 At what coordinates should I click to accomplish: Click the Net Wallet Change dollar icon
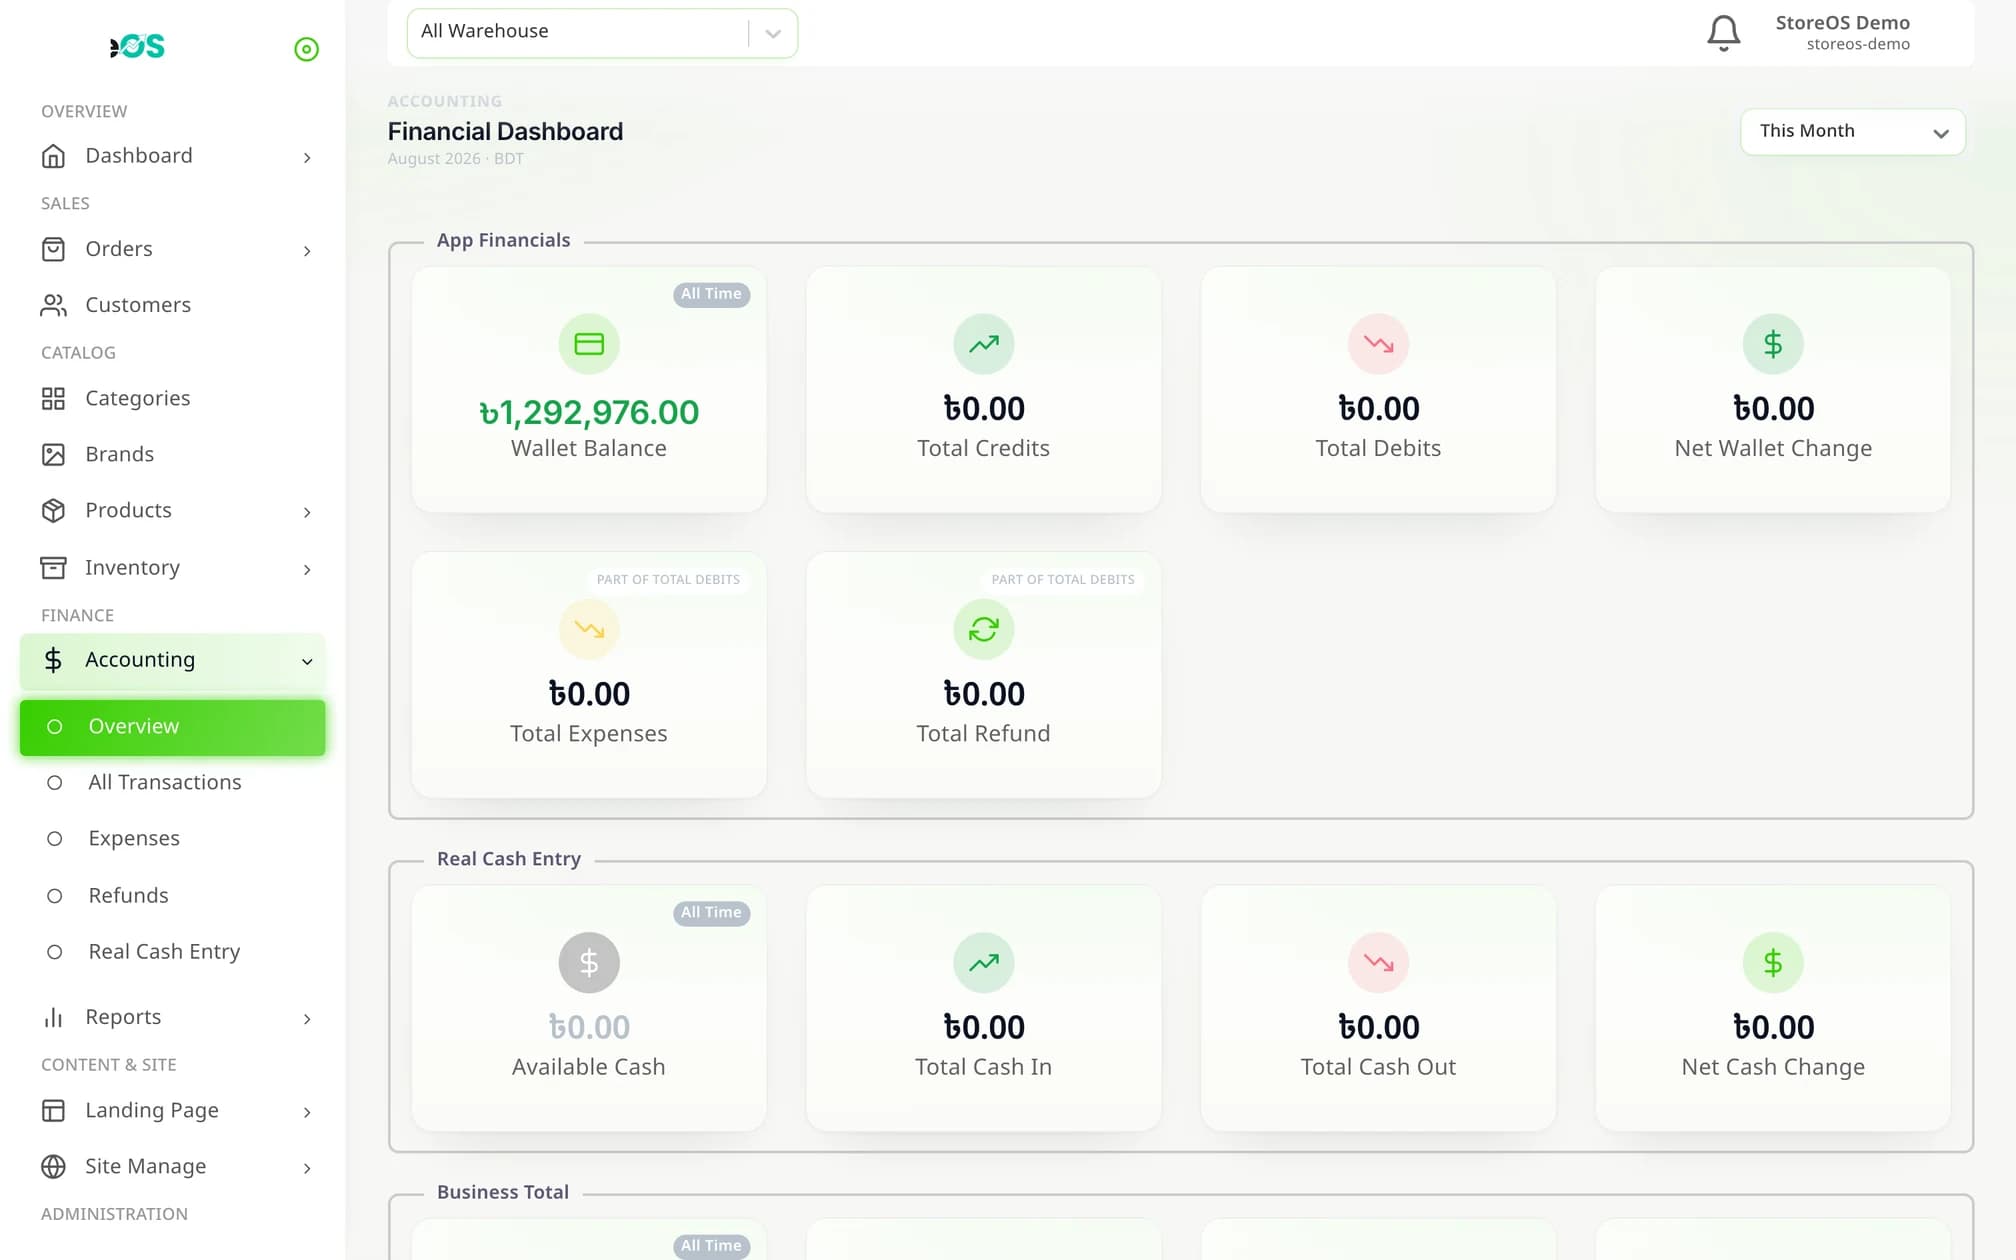click(x=1773, y=344)
